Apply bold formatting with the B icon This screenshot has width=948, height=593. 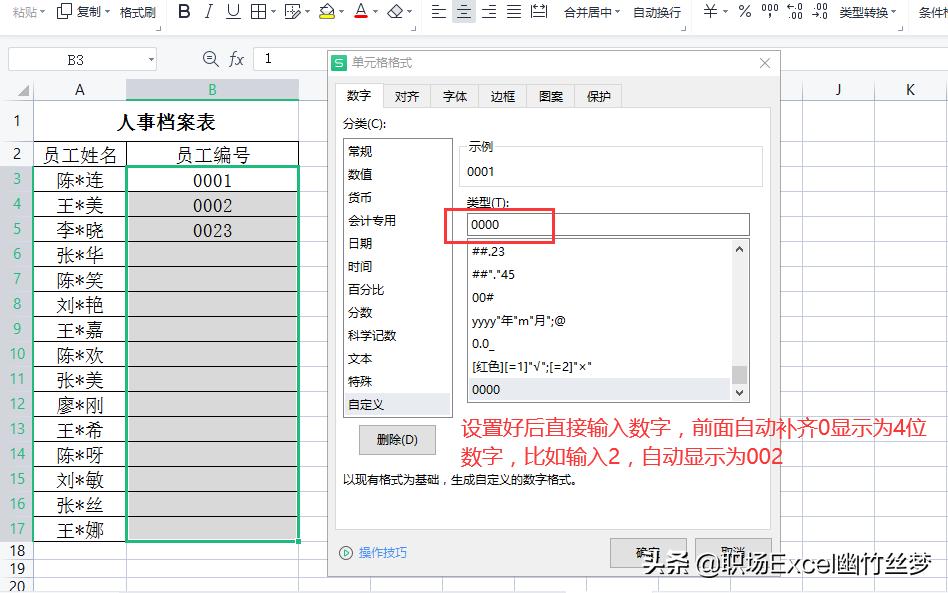tap(183, 13)
